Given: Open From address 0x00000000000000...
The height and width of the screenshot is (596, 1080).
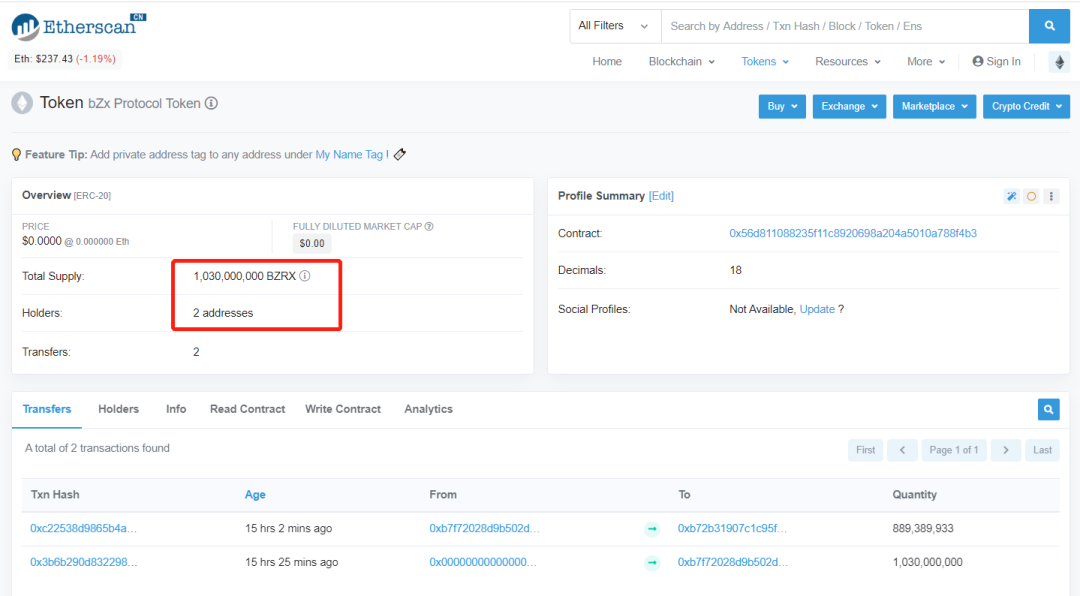Looking at the screenshot, I should click(483, 562).
